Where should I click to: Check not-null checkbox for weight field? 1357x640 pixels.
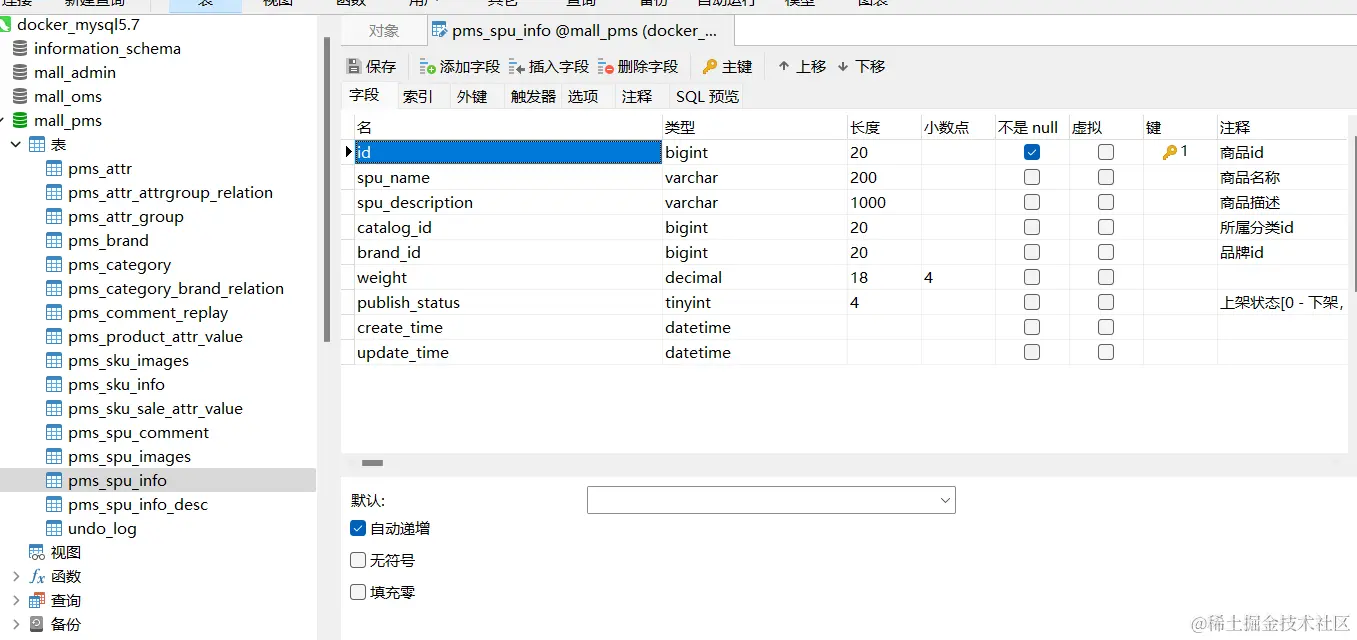coord(1032,277)
